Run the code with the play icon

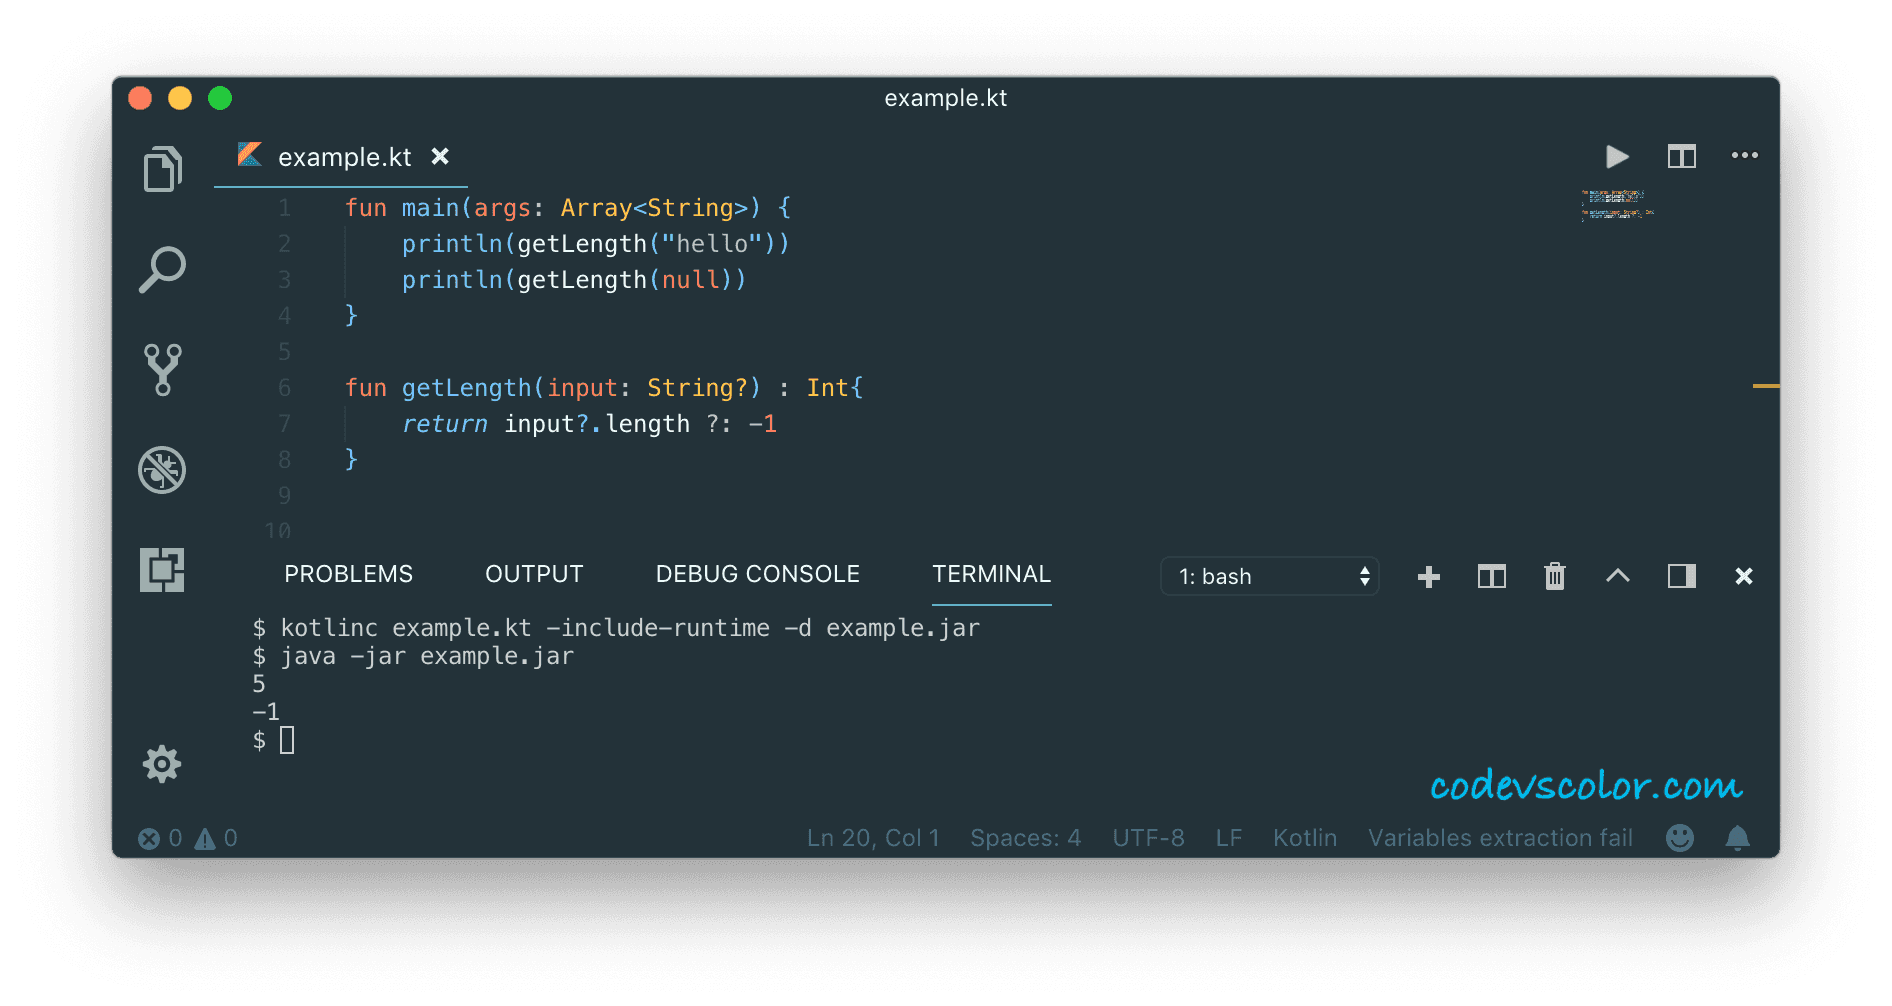coord(1617,157)
